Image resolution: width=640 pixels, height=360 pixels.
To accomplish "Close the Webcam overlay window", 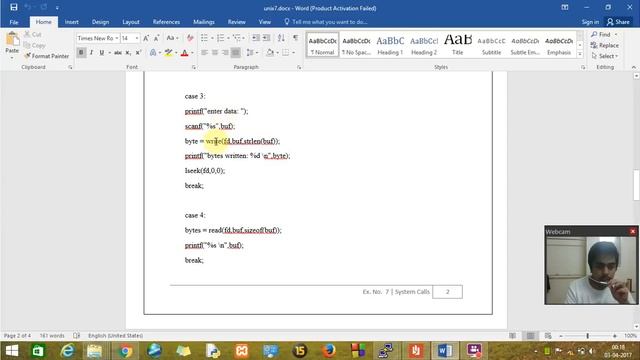I will [x=633, y=231].
